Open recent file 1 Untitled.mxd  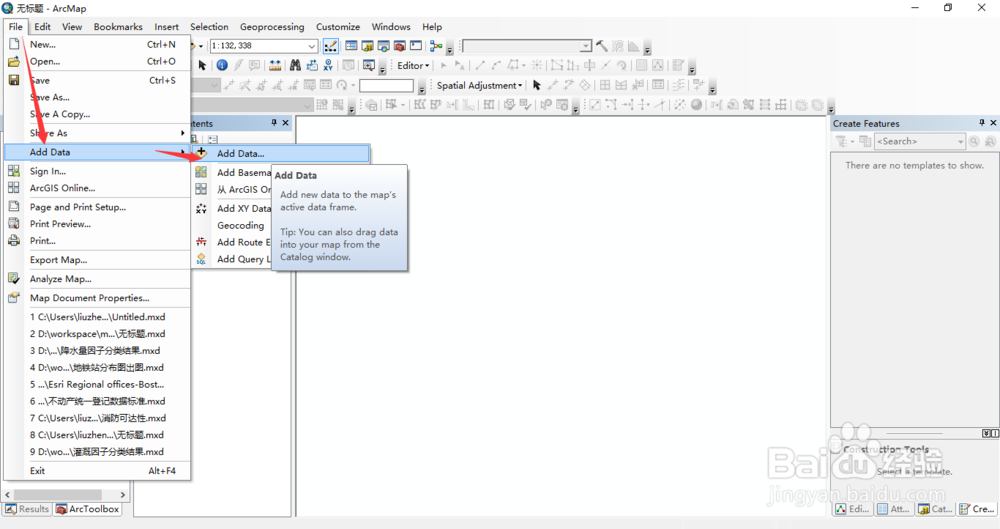[x=97, y=317]
